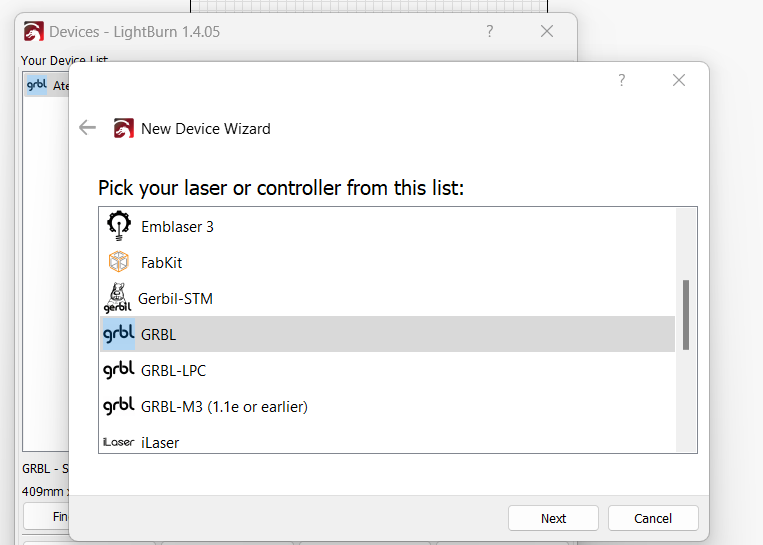The height and width of the screenshot is (545, 763).
Task: Click the GRBL-M3 logo icon
Action: pyautogui.click(x=119, y=406)
